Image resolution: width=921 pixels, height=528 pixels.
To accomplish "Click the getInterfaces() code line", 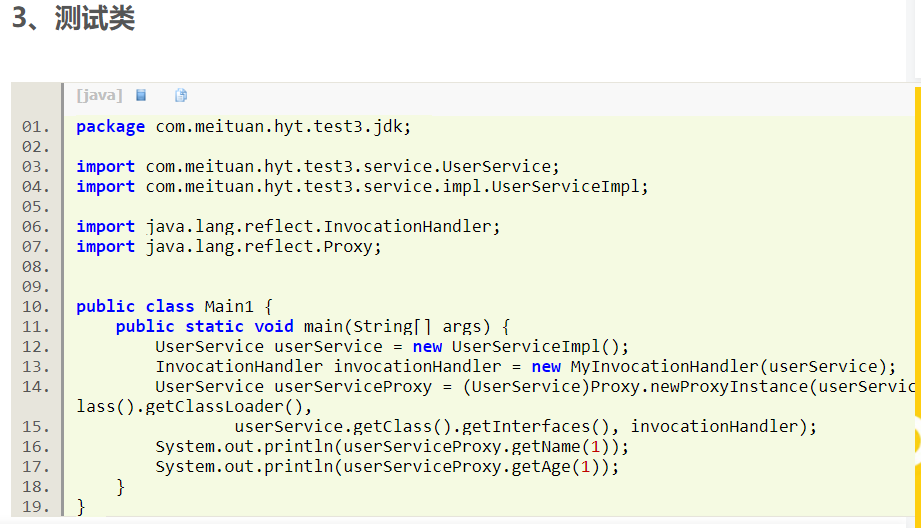I will pyautogui.click(x=526, y=426).
